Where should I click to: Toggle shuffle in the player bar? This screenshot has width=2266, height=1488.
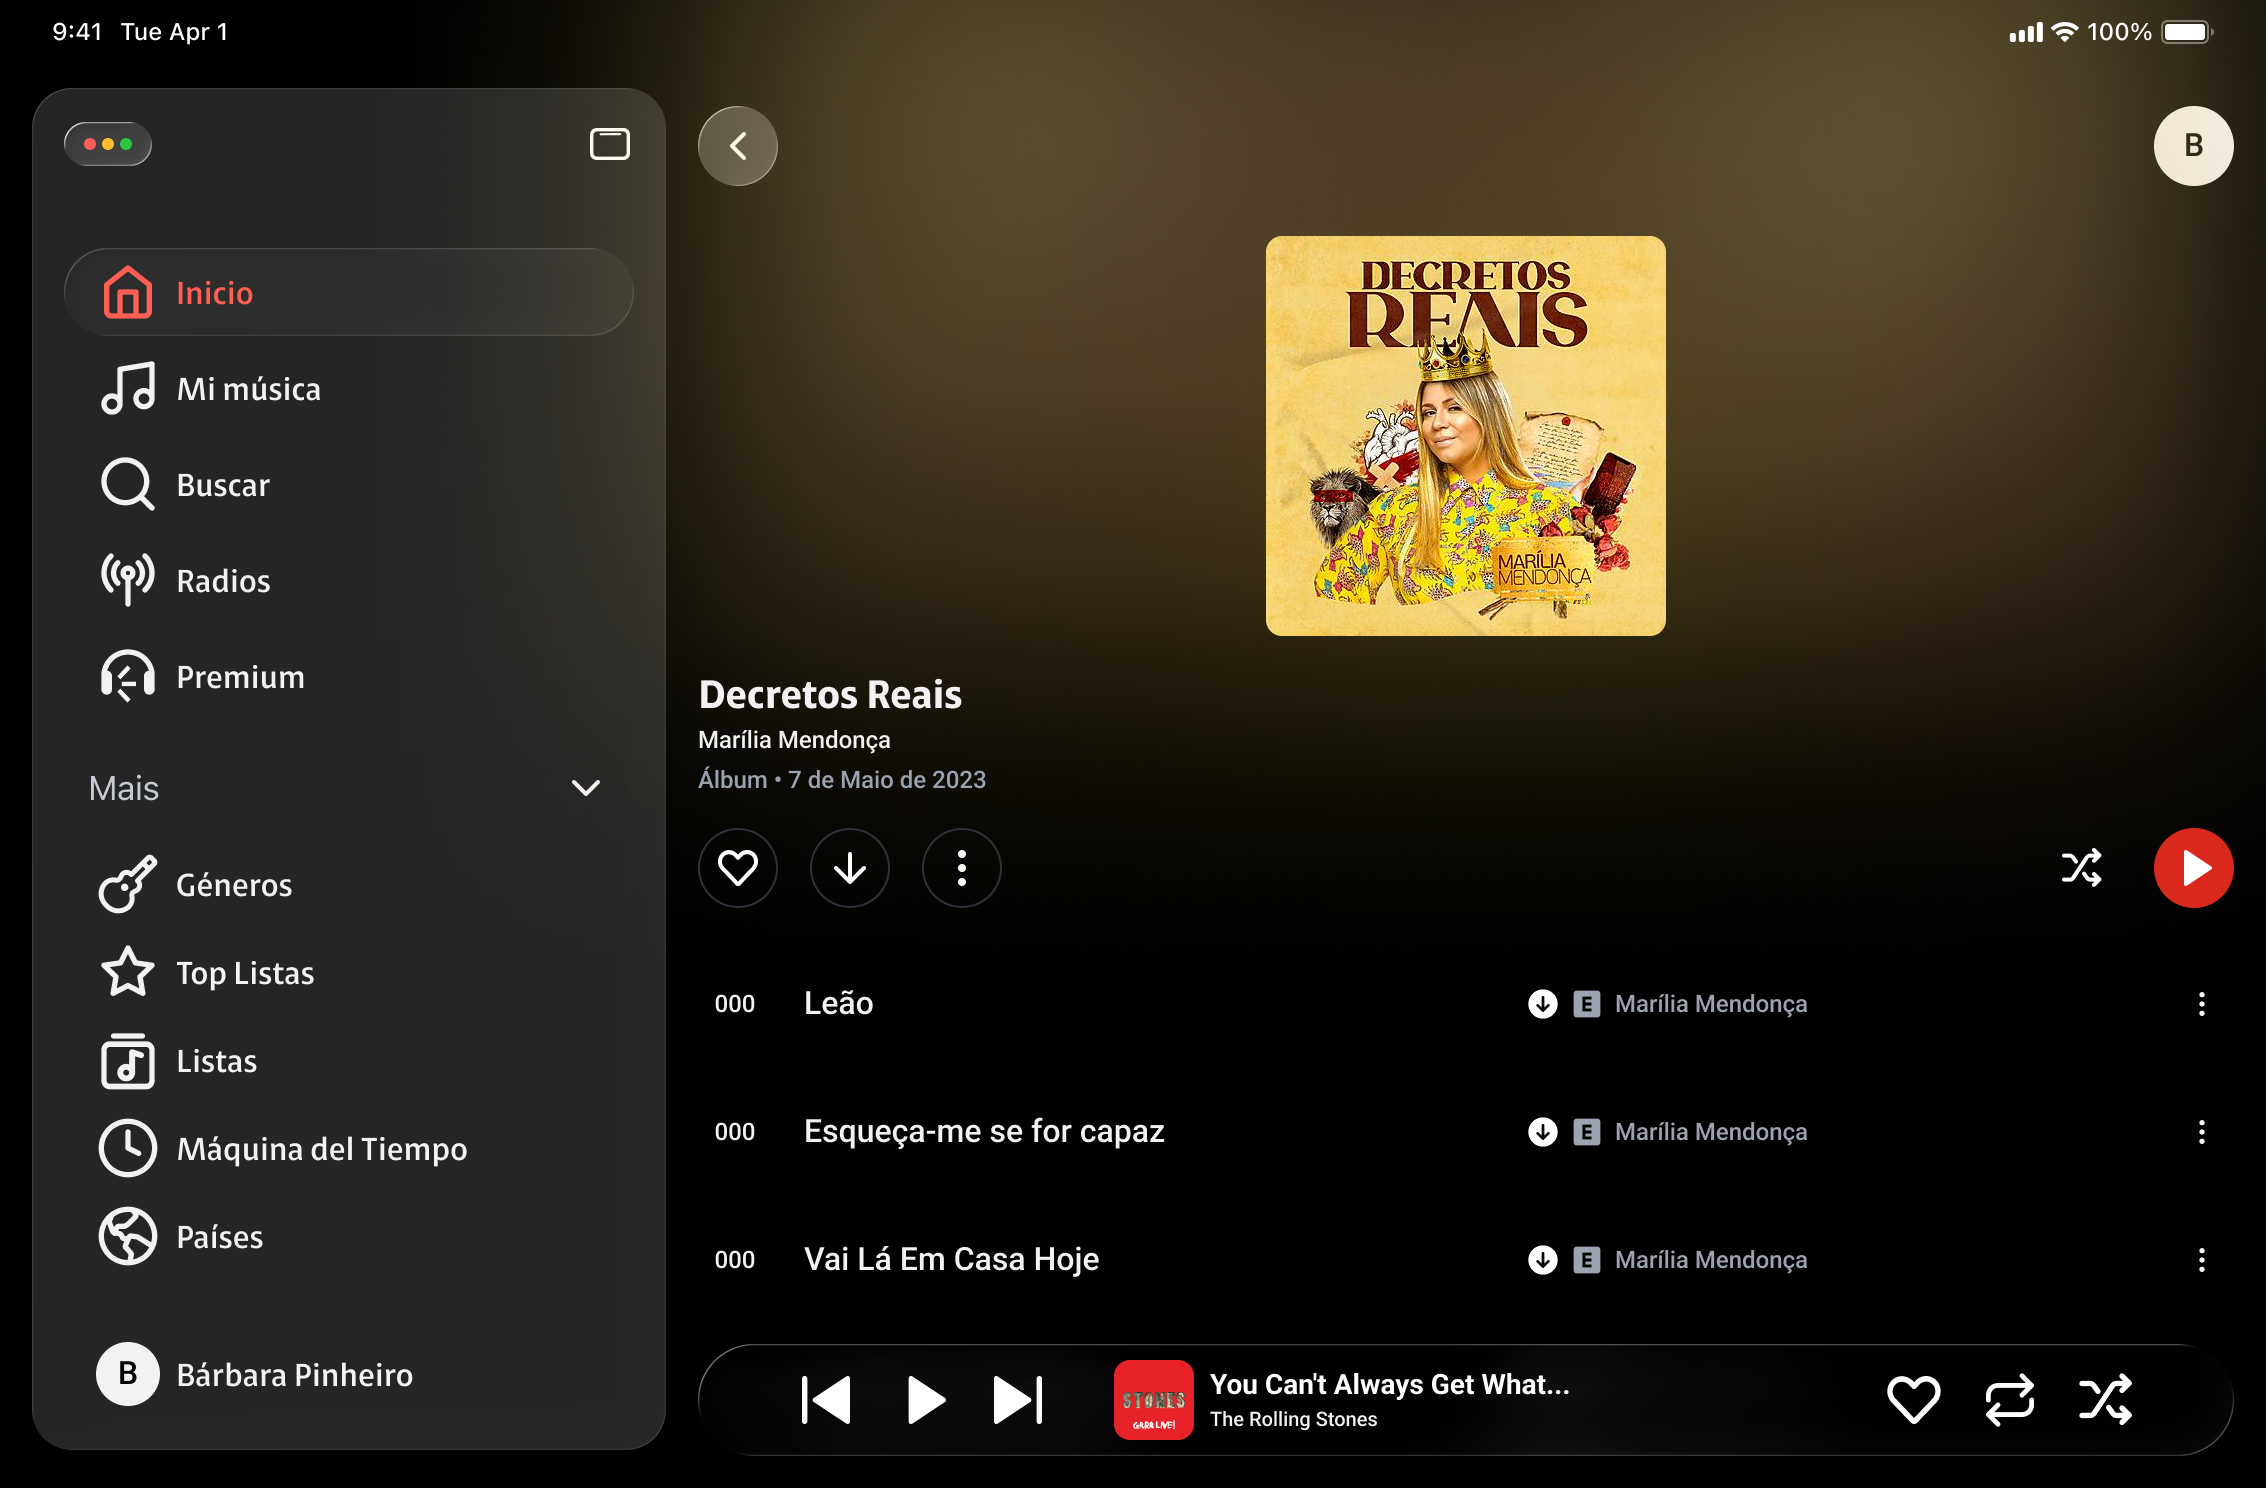[2105, 1399]
